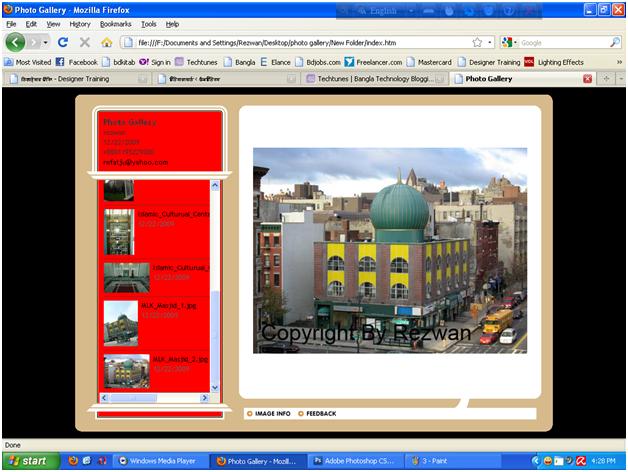Open the Tools menu
628x472 pixels.
(148, 24)
